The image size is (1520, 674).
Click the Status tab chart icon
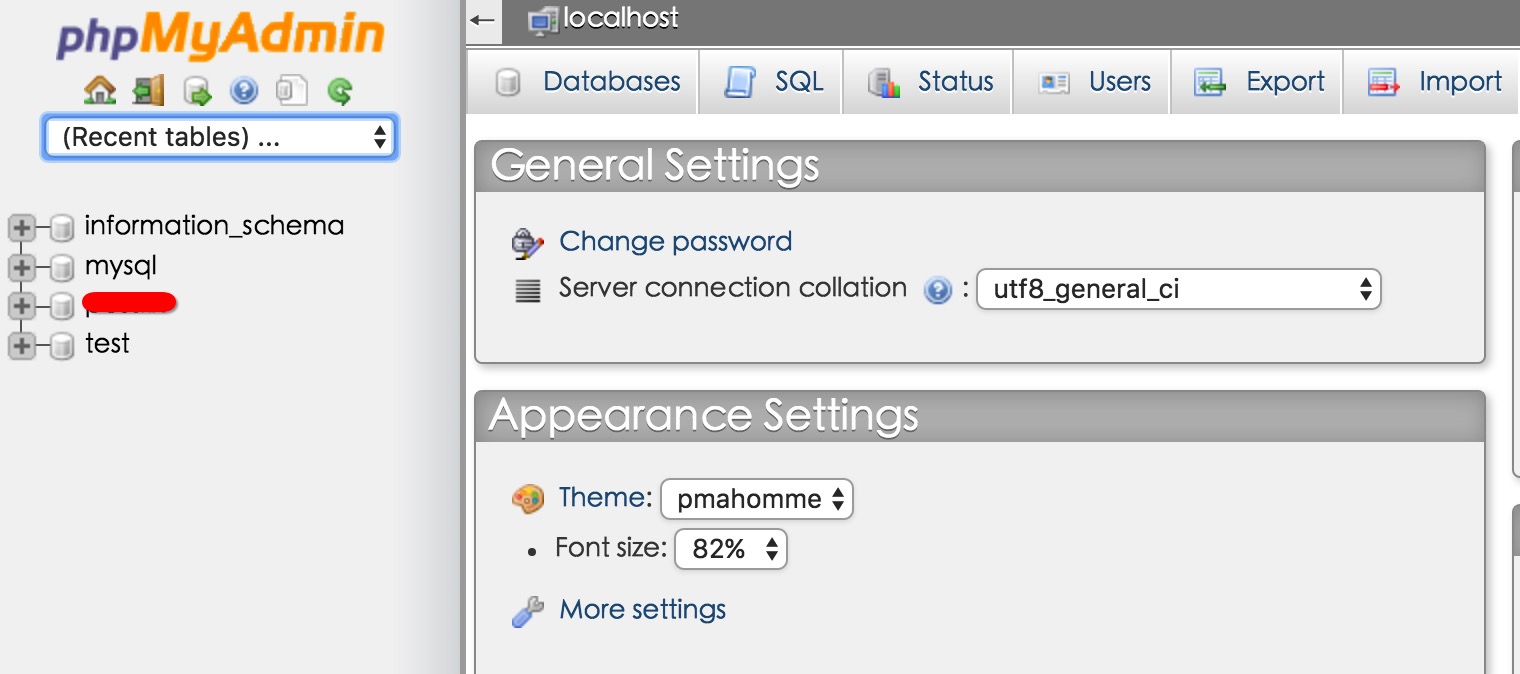pyautogui.click(x=884, y=83)
